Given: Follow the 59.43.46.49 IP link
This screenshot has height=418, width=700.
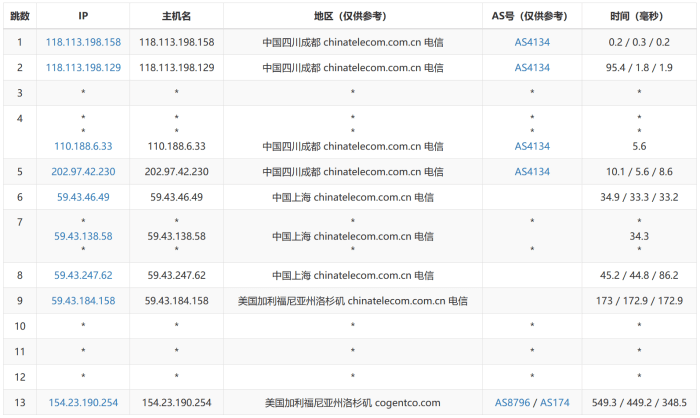Looking at the screenshot, I should click(83, 197).
